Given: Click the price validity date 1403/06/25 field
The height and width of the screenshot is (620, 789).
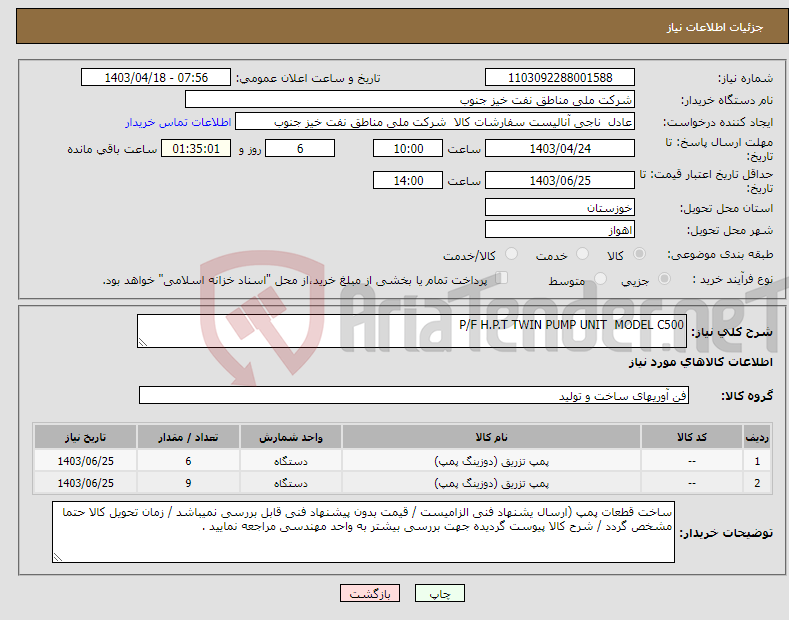Looking at the screenshot, I should [560, 180].
